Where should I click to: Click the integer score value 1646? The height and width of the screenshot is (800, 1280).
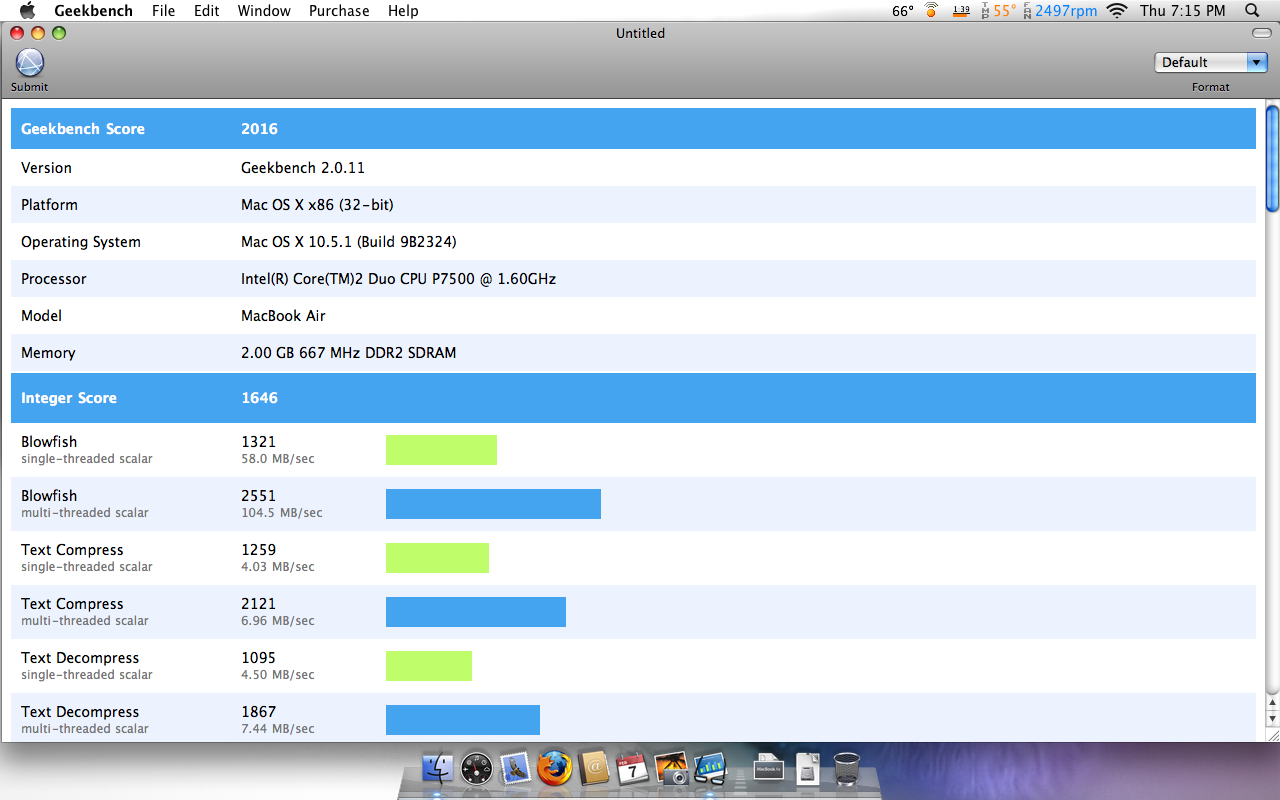259,398
